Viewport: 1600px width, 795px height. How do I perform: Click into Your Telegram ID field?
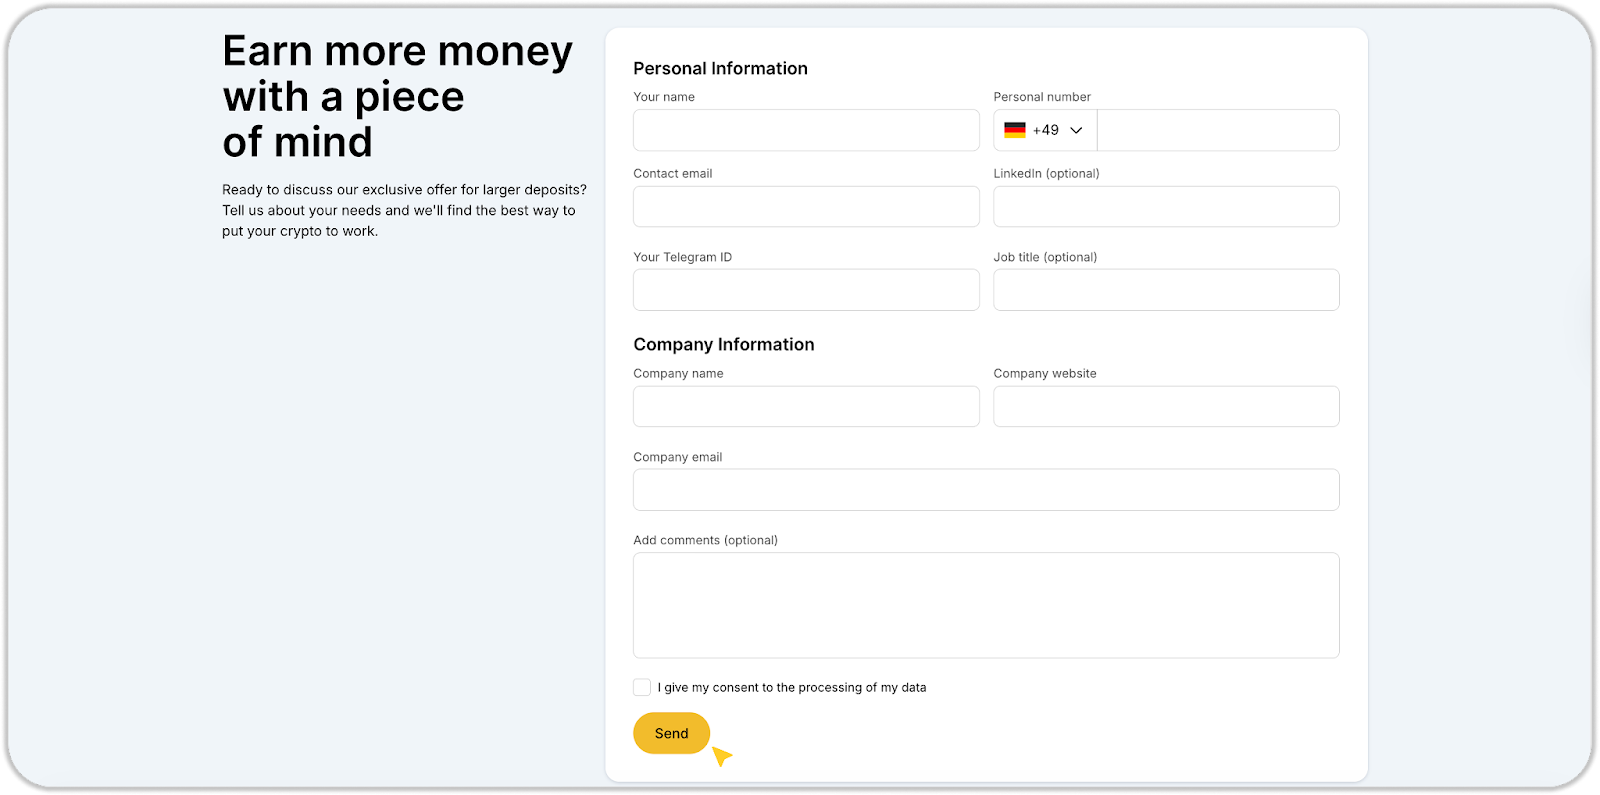click(806, 290)
